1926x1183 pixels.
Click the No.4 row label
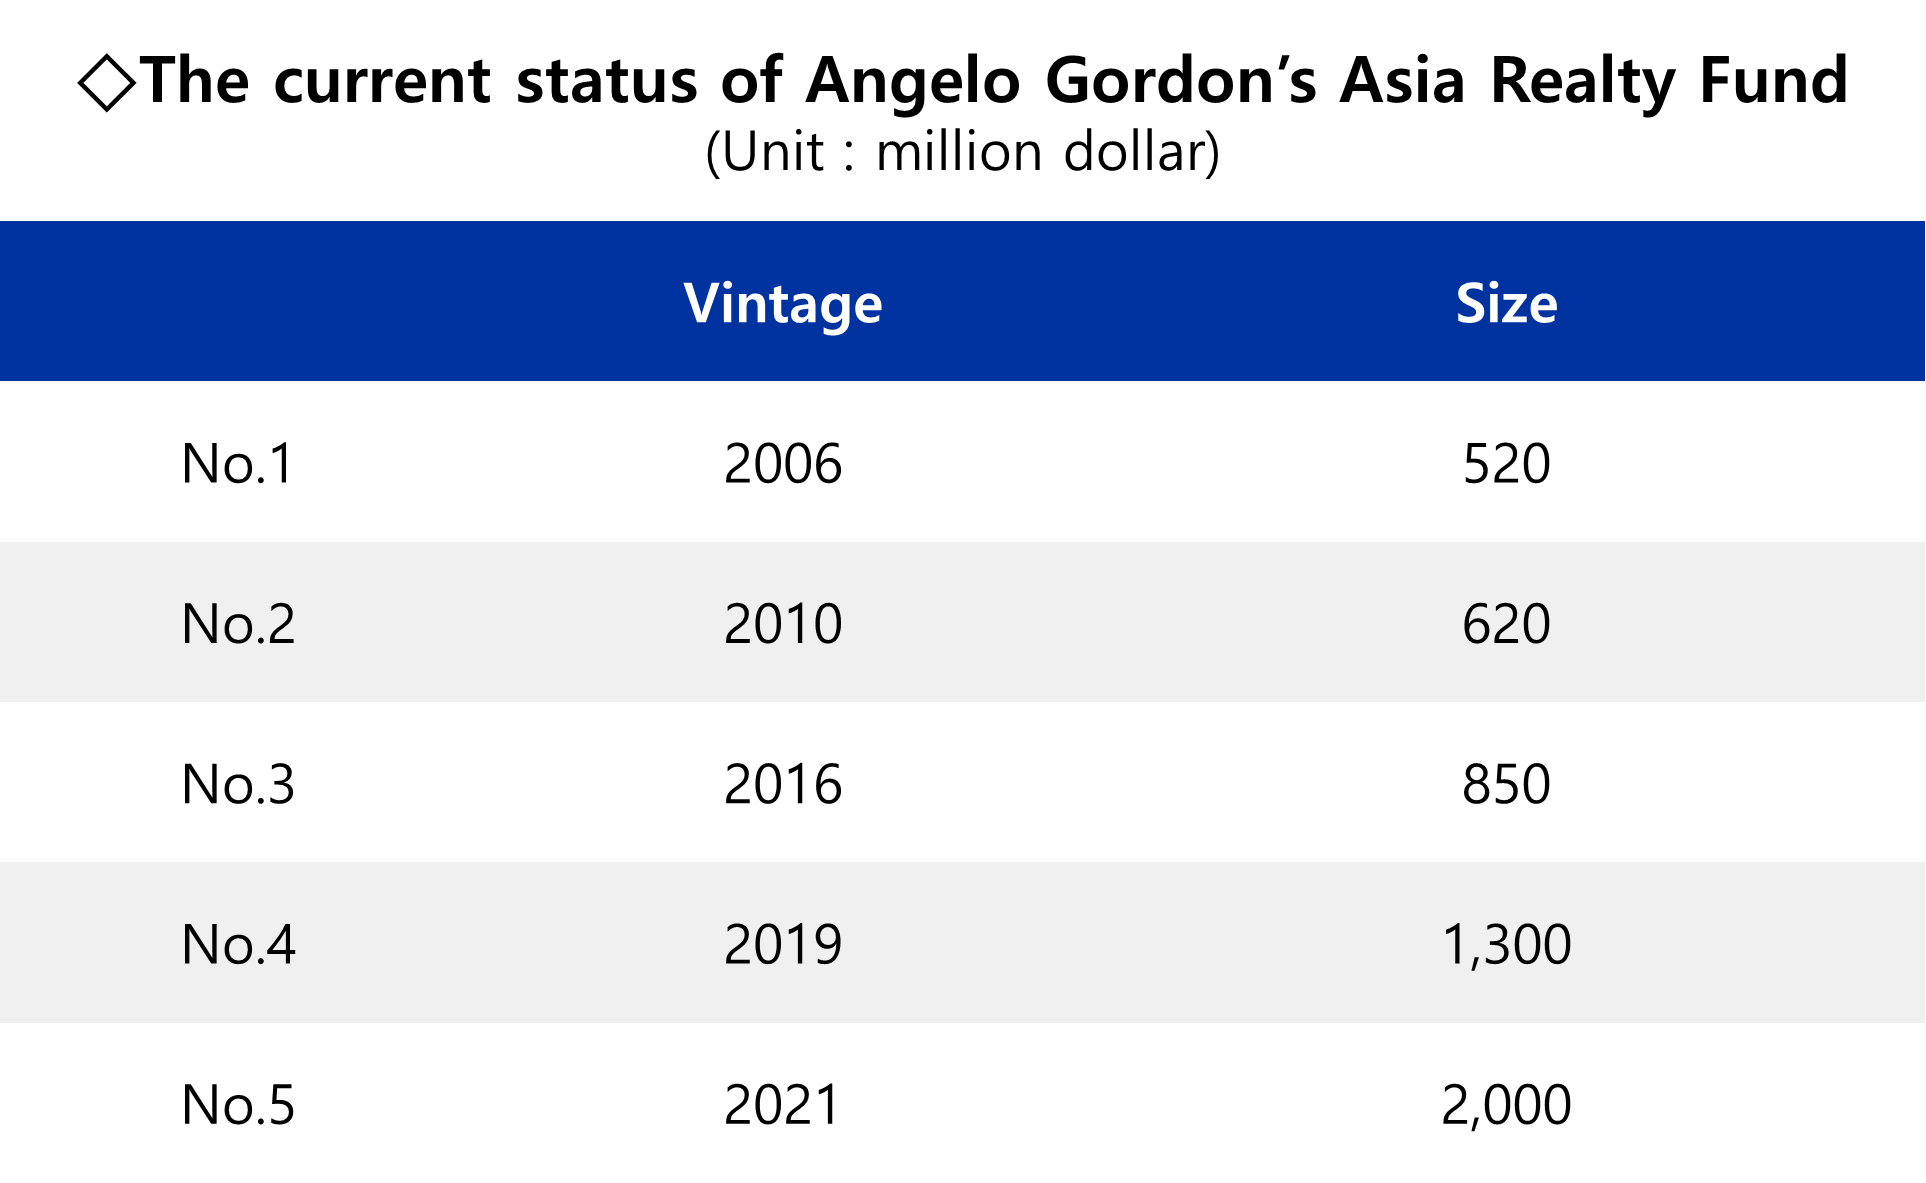[x=239, y=944]
